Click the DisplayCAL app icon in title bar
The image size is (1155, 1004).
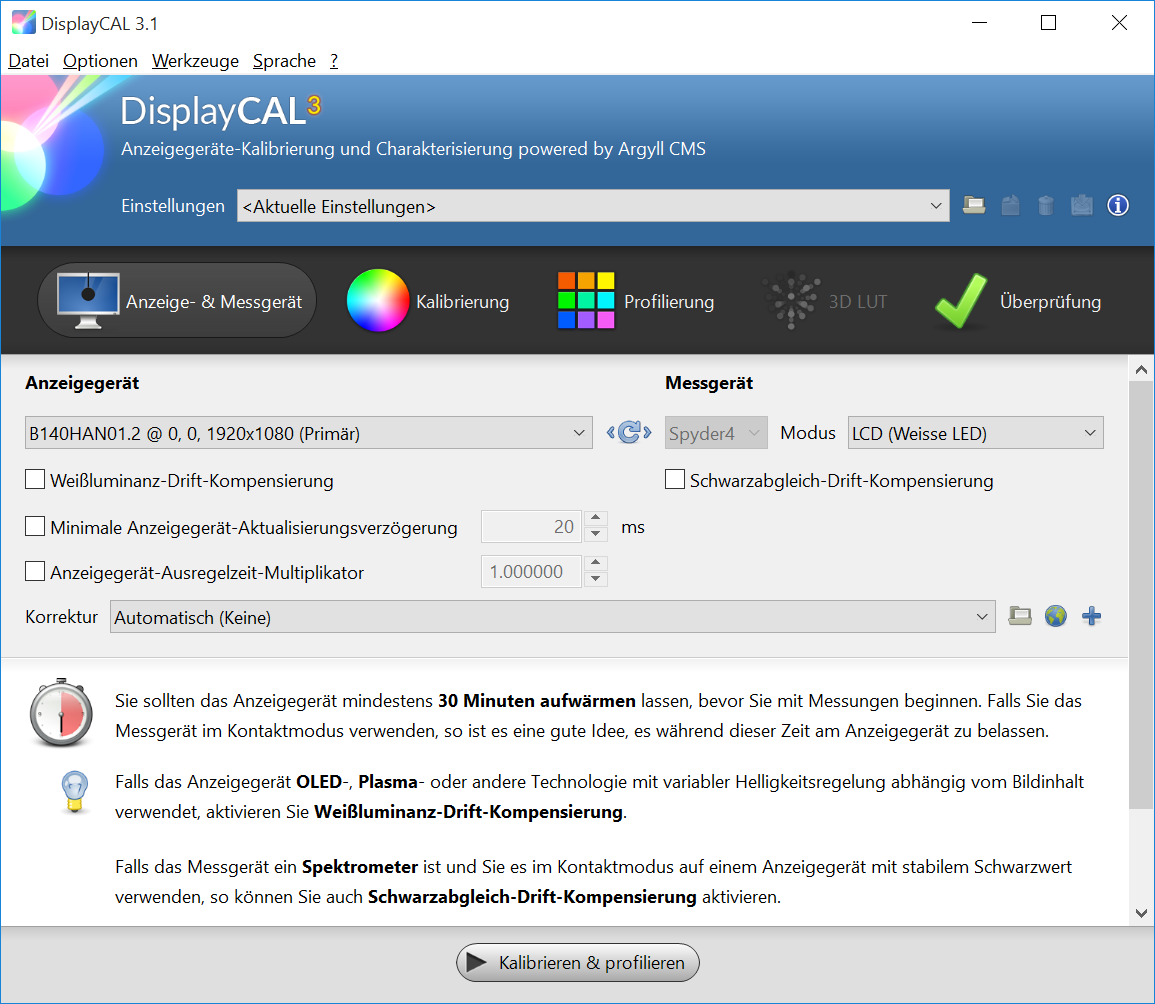(23, 23)
